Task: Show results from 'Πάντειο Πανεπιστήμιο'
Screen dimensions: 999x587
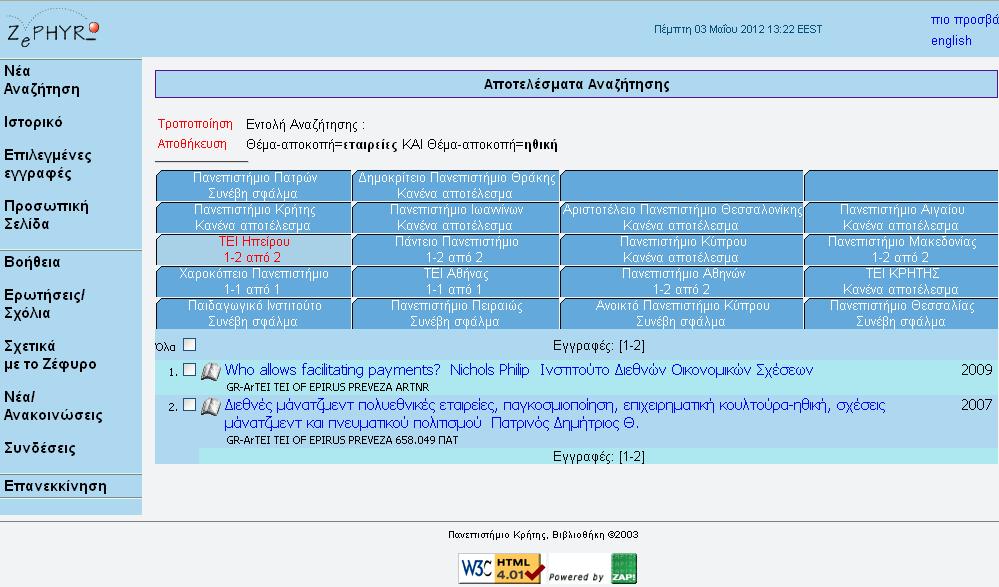Action: (x=456, y=249)
